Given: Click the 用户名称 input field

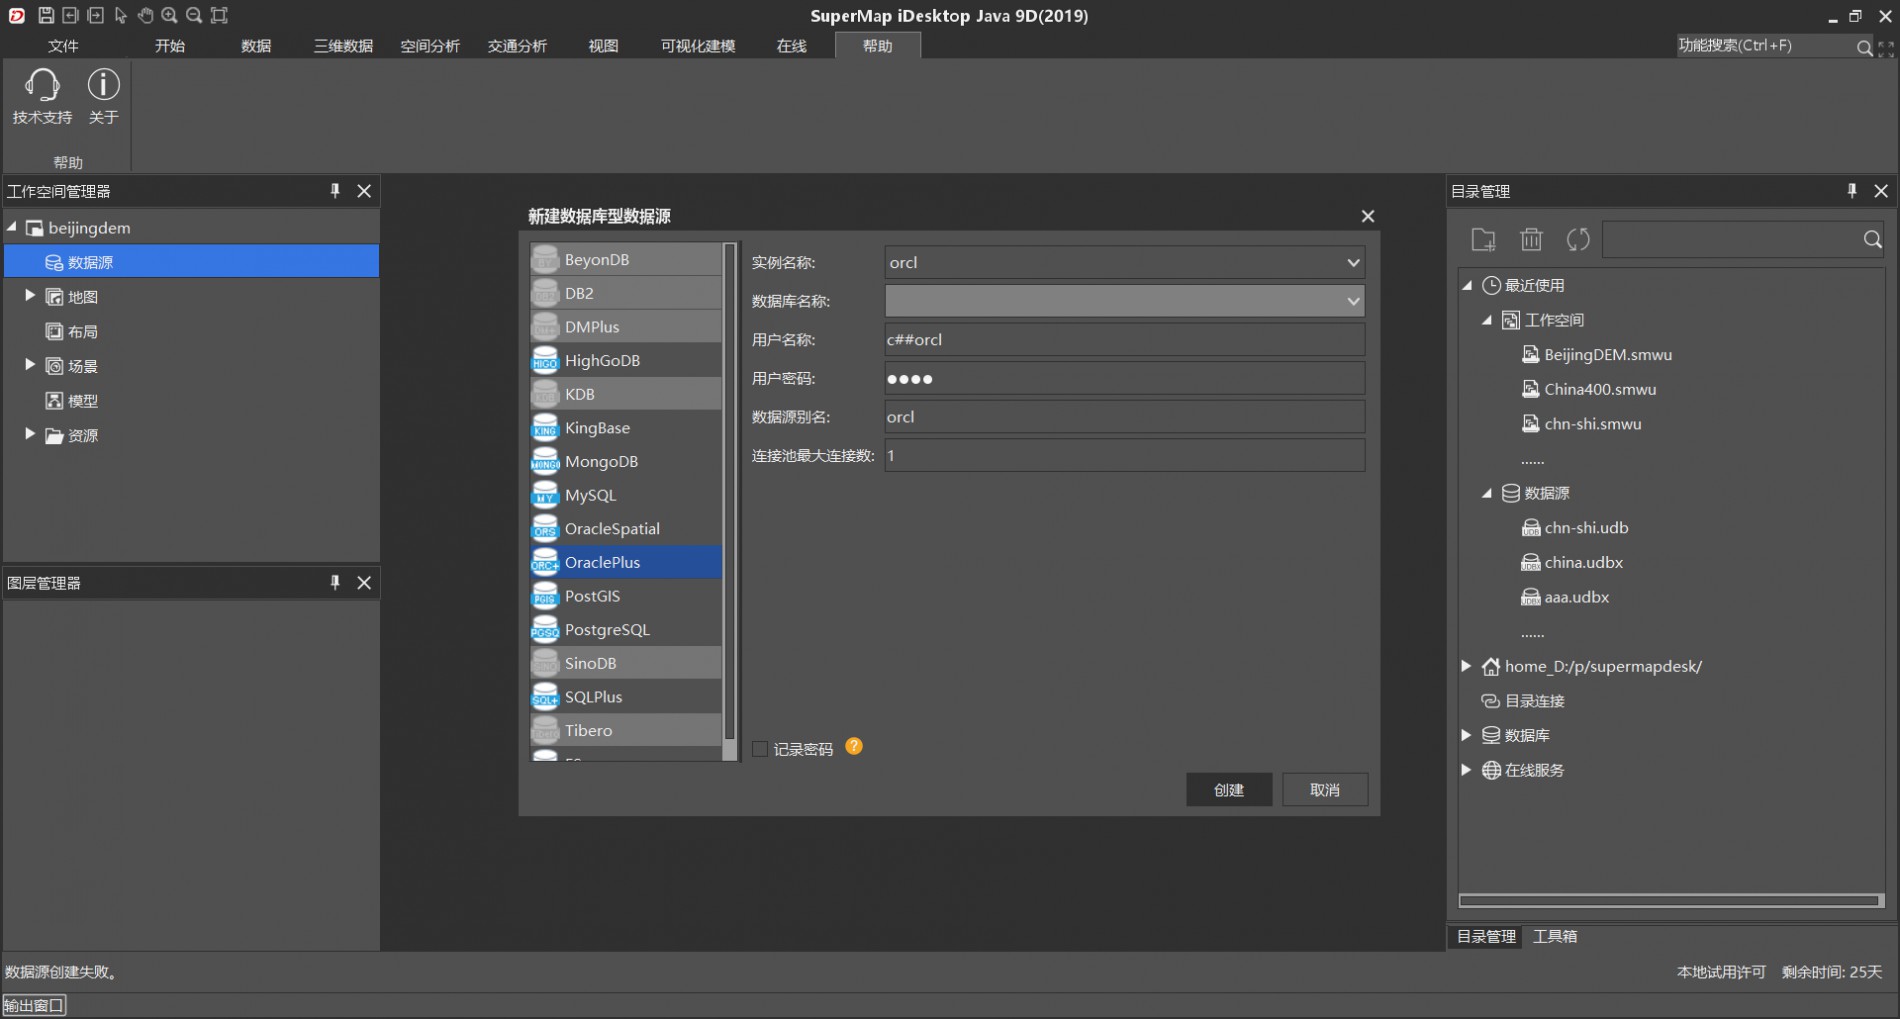Looking at the screenshot, I should [x=1125, y=339].
